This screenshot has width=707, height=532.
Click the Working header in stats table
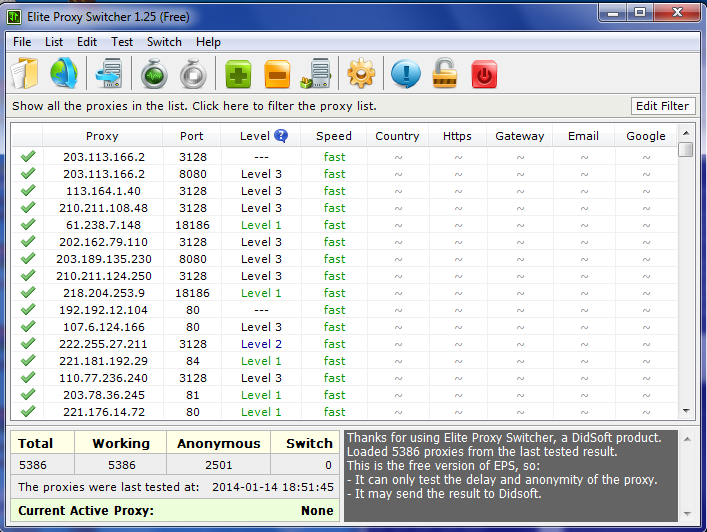(x=121, y=443)
